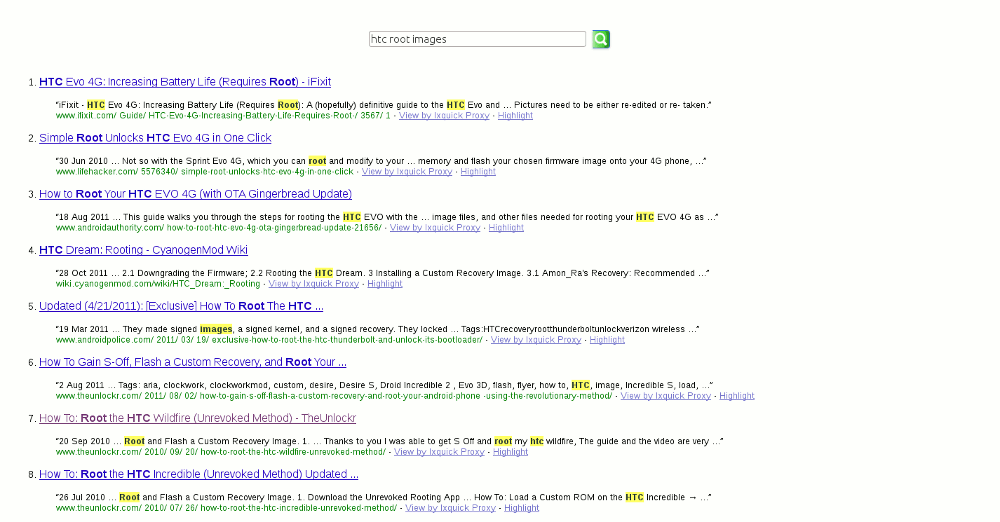Click Highlight for the ifixit.com result

pos(515,116)
